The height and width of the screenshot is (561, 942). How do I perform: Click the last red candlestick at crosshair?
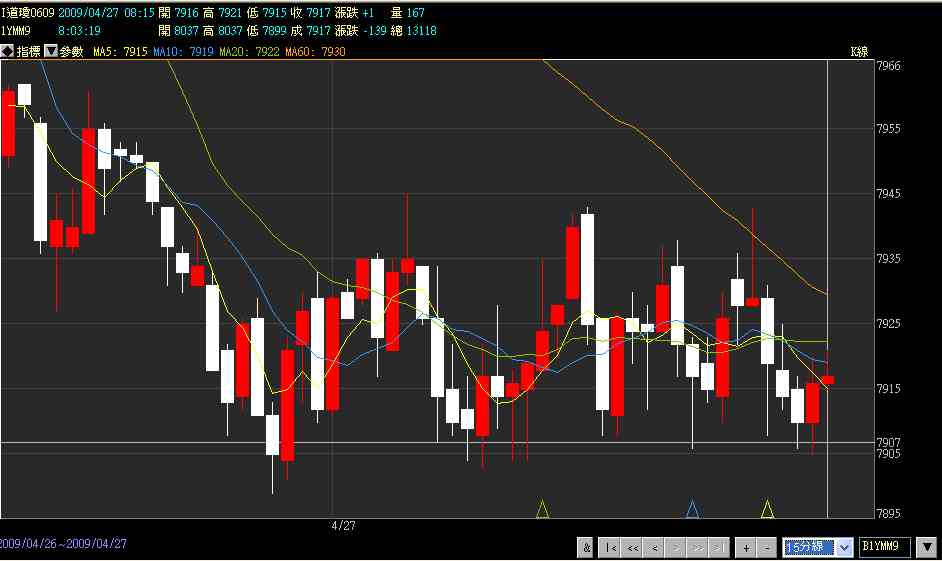click(827, 380)
